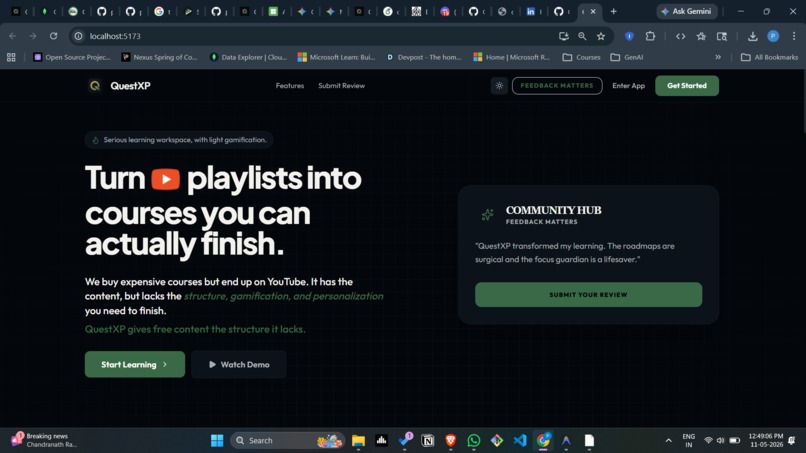Open the Apps grid in bookmarks bar
The image size is (806, 453).
tap(11, 57)
